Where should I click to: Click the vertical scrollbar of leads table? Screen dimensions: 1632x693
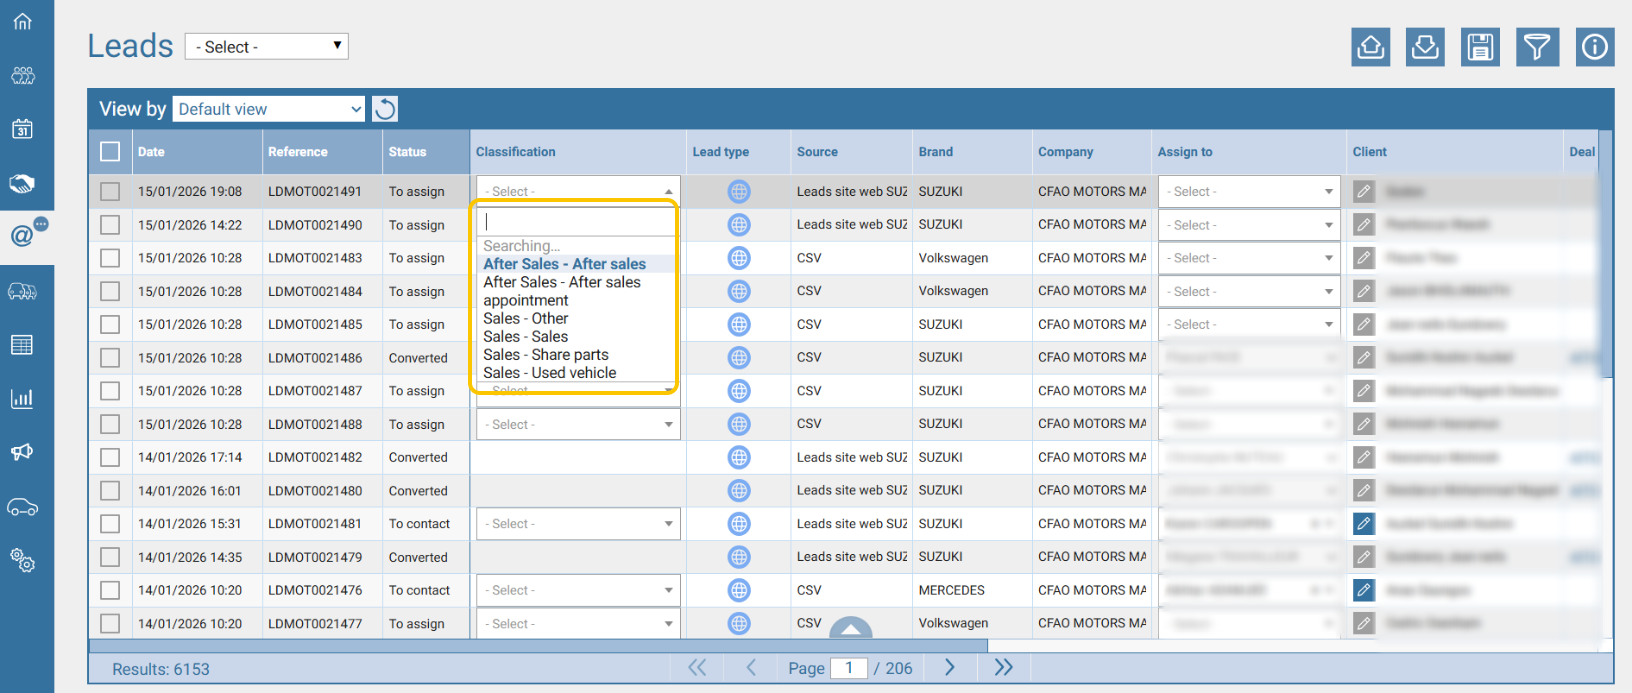point(1606,254)
